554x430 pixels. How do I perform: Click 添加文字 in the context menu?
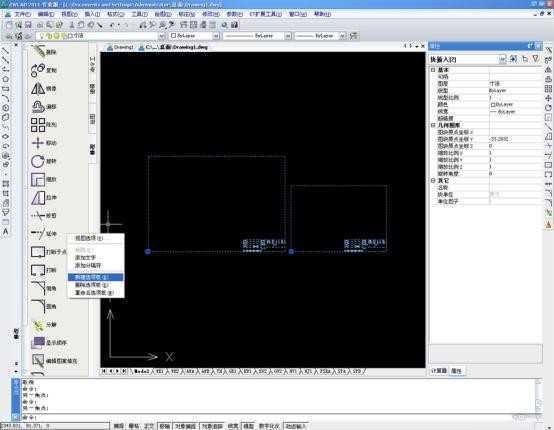point(85,258)
